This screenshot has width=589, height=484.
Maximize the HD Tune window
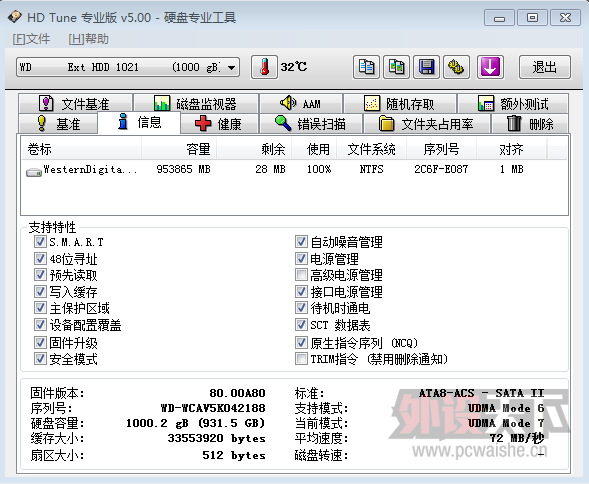point(532,18)
